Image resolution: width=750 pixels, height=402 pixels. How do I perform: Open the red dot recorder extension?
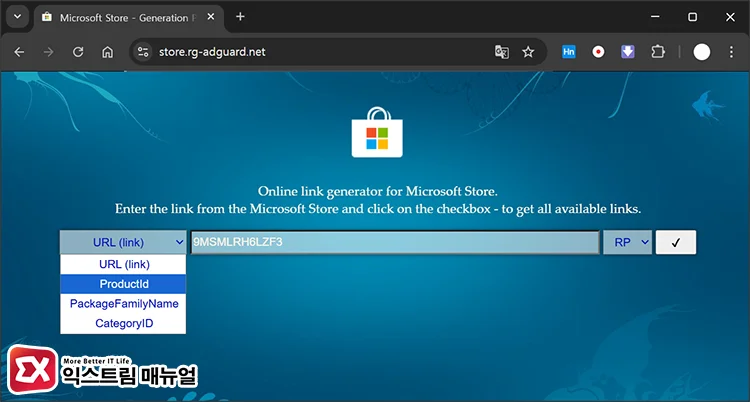[598, 52]
